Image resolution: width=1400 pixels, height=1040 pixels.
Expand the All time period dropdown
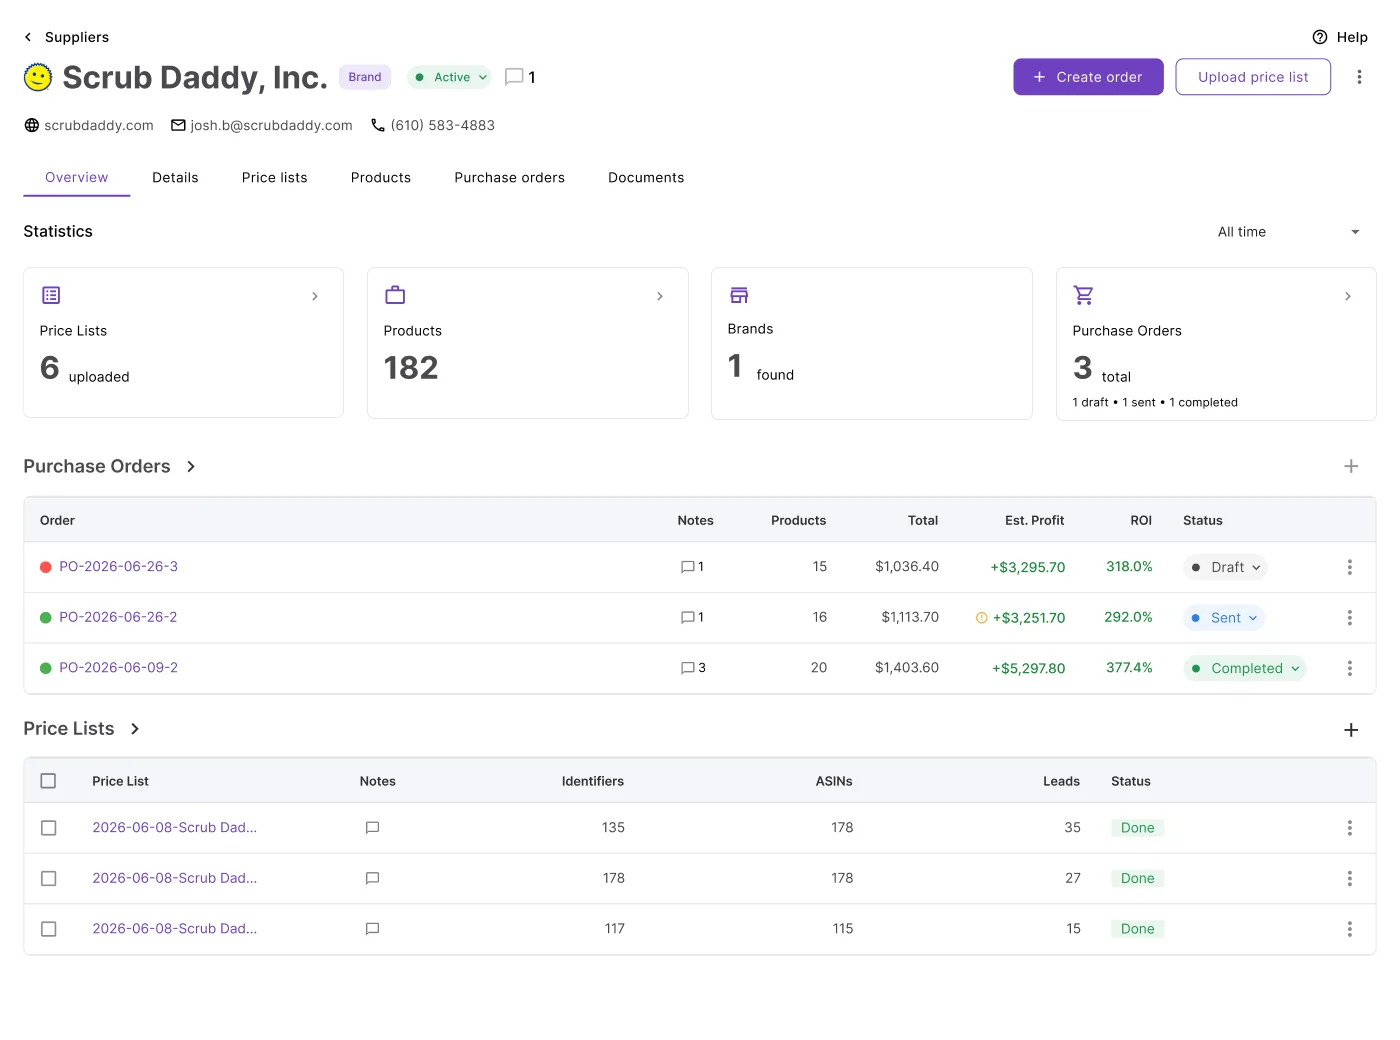(1289, 232)
